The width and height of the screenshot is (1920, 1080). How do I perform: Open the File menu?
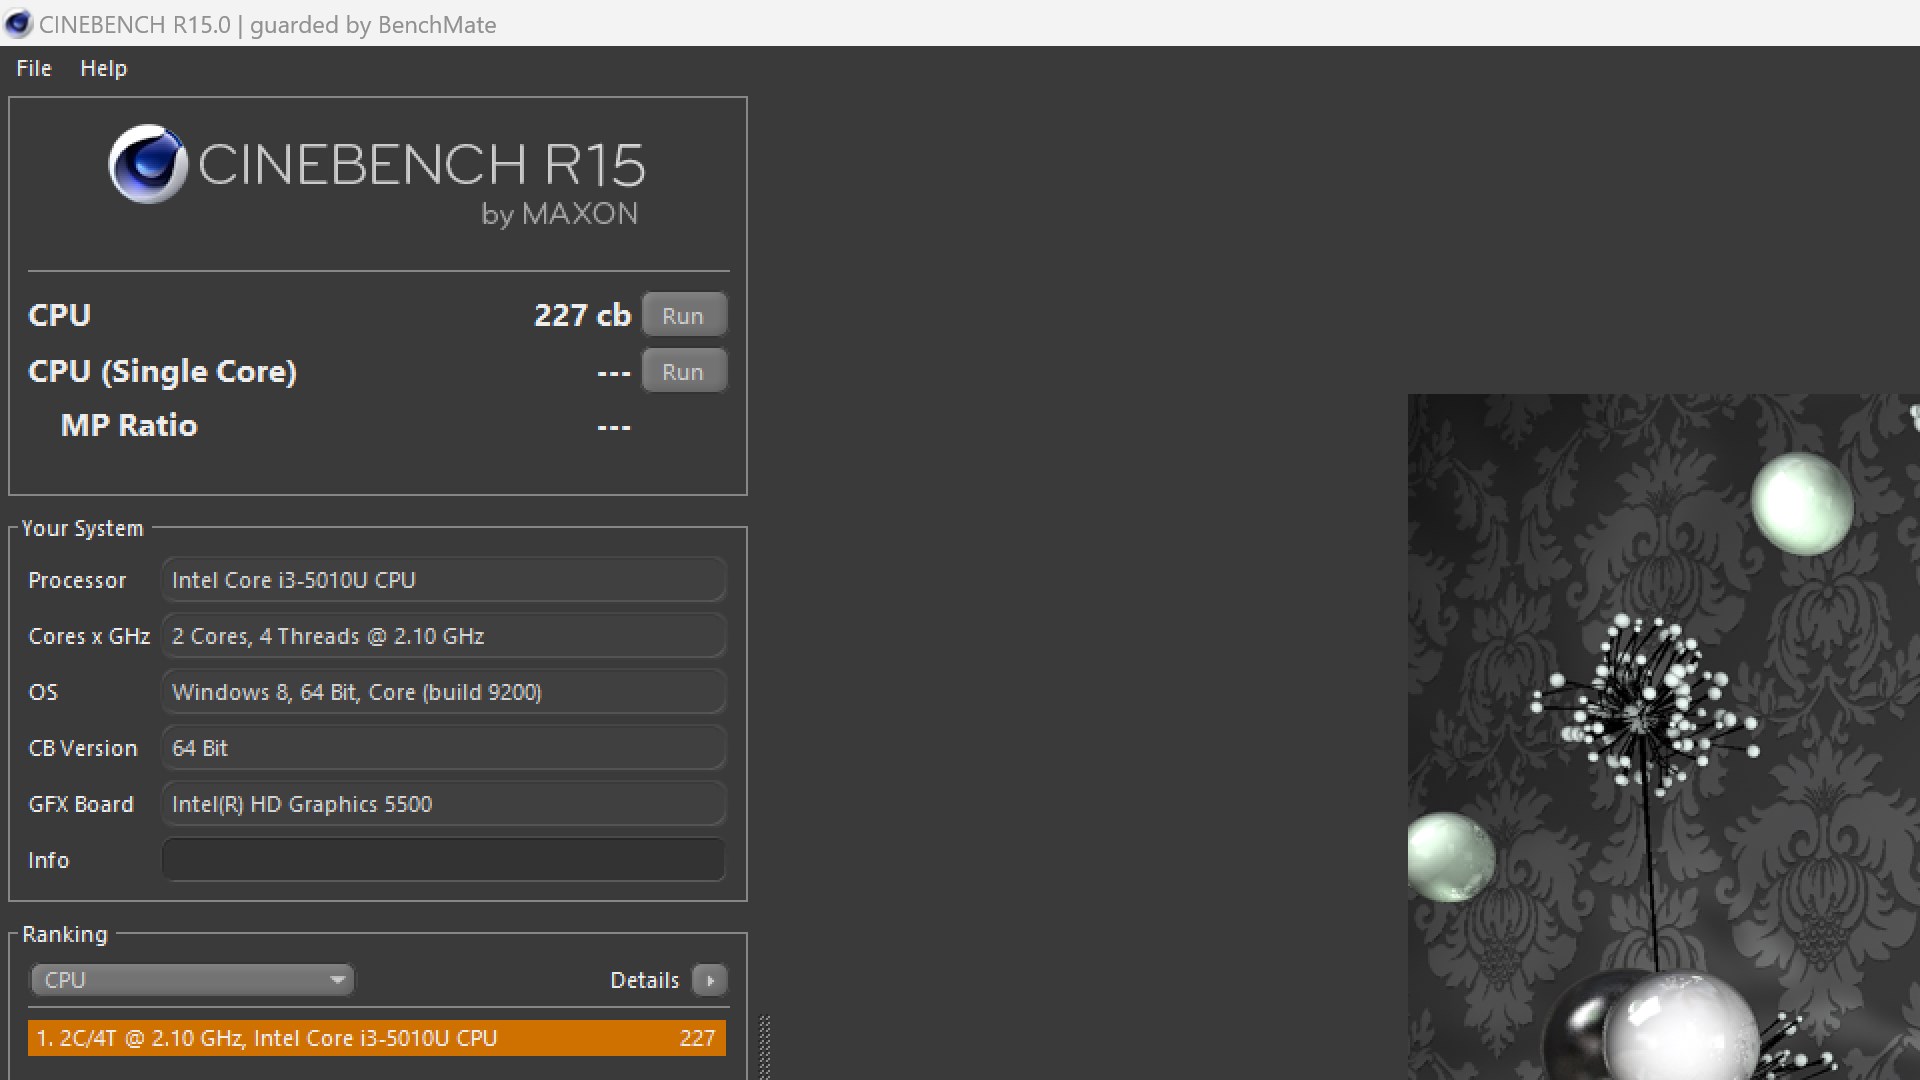click(34, 68)
